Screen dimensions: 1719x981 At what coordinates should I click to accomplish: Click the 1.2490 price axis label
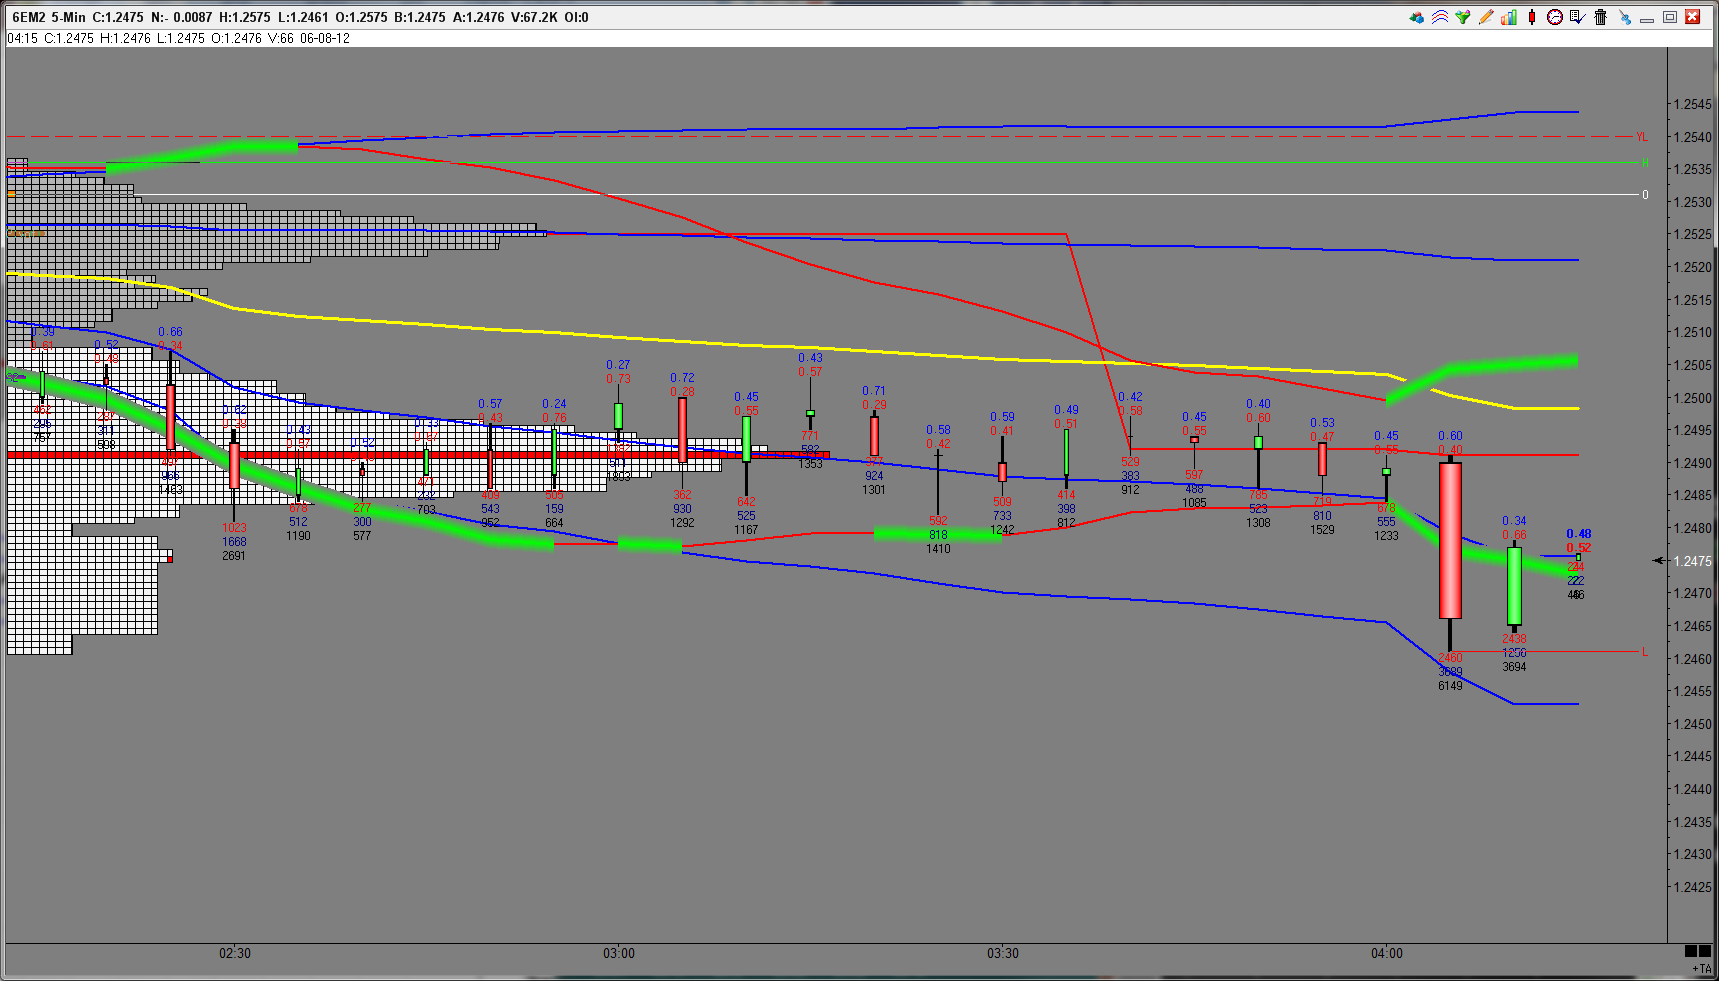1693,463
